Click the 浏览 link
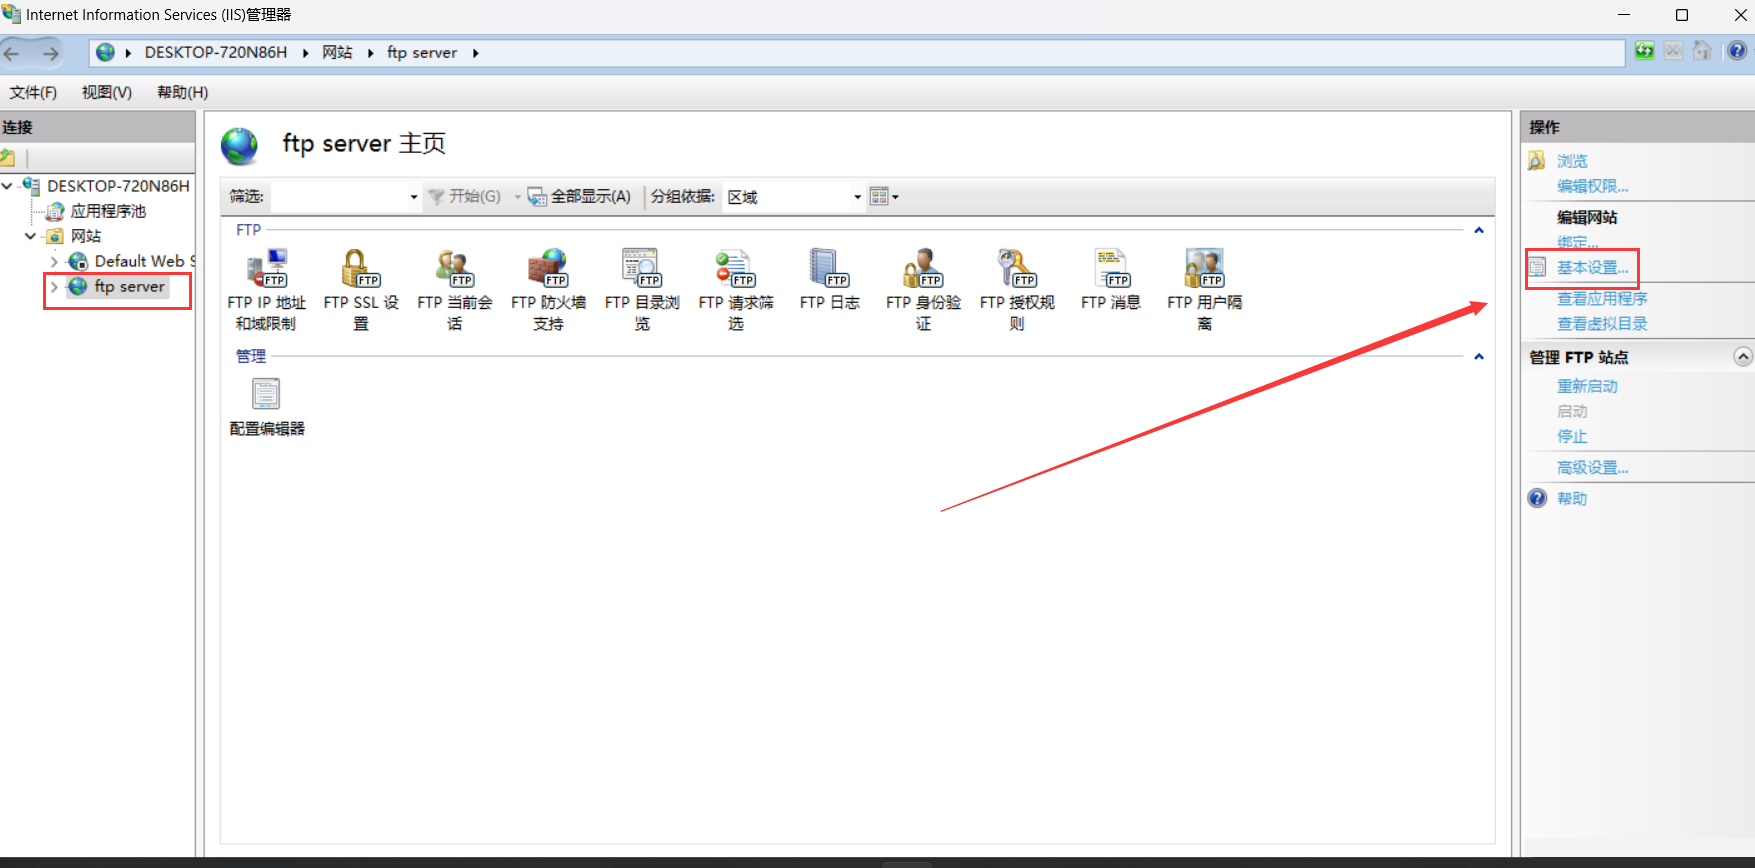Viewport: 1755px width, 868px height. [x=1572, y=161]
